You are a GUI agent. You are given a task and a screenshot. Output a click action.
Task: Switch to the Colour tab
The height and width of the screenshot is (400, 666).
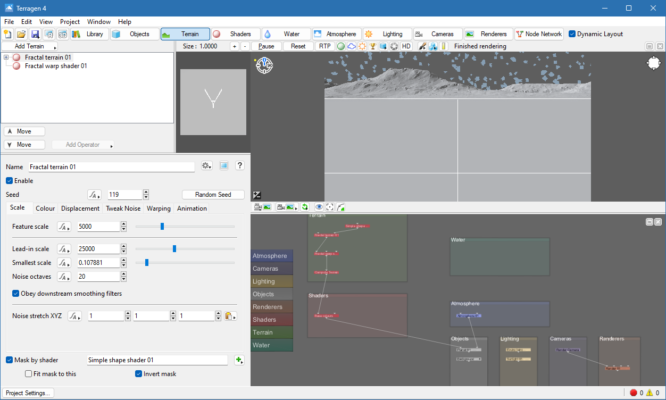pyautogui.click(x=45, y=208)
